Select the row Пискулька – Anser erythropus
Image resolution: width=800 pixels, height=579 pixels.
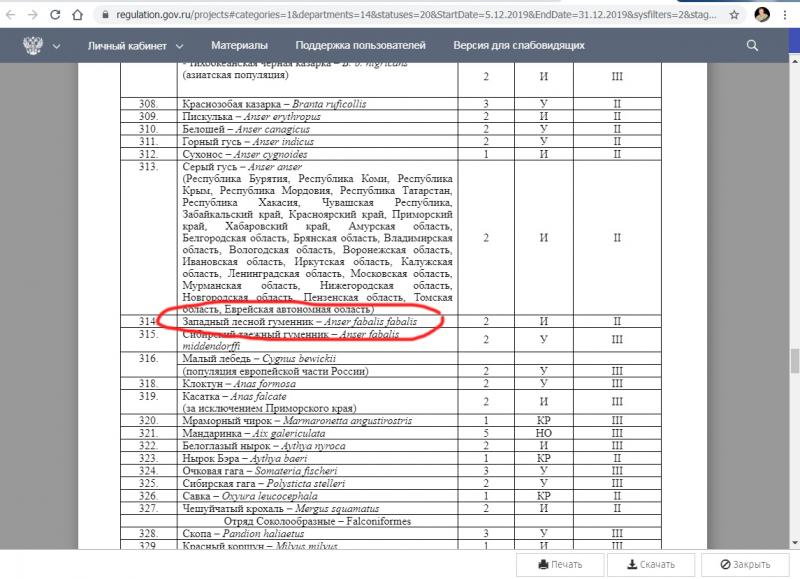tap(391, 116)
